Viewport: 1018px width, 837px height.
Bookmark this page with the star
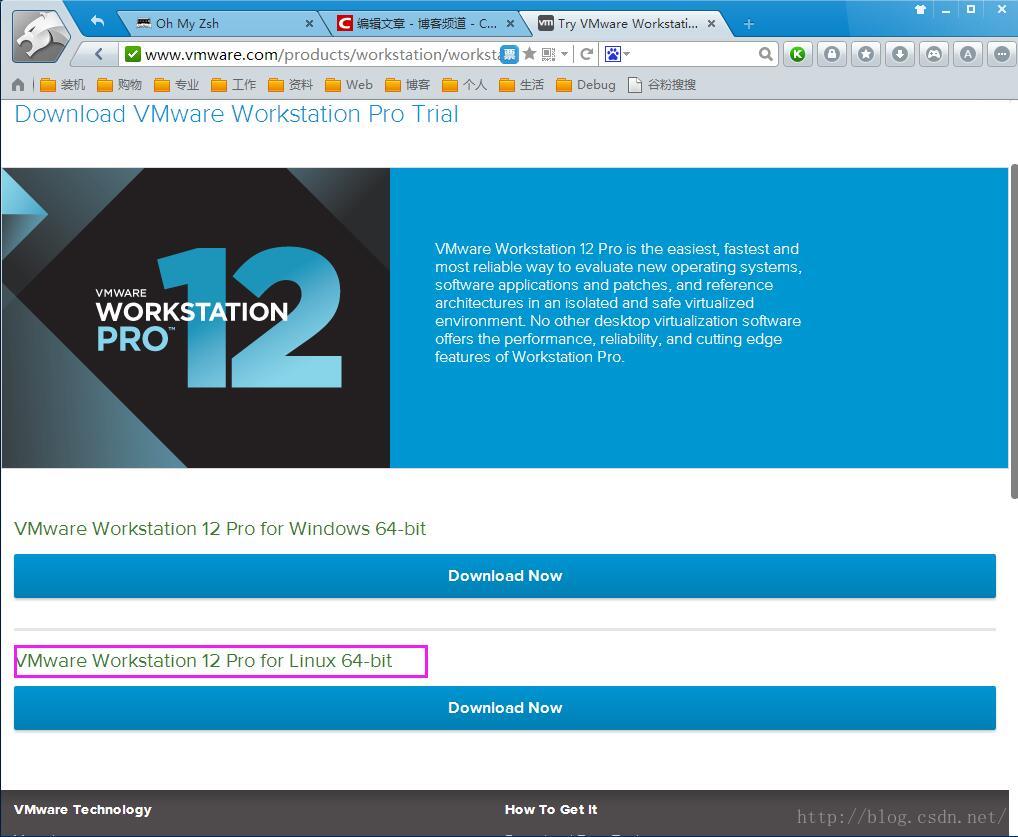coord(529,53)
